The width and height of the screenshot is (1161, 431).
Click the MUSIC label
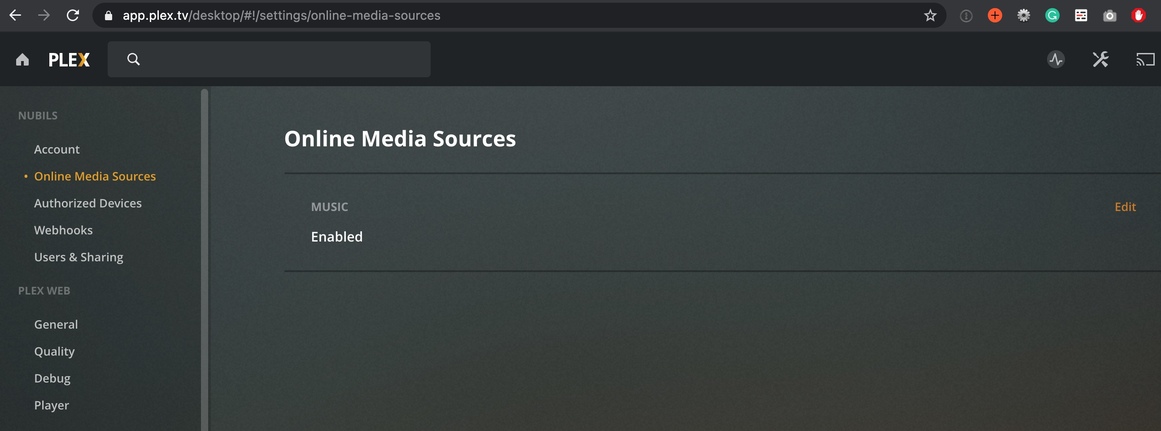[329, 207]
